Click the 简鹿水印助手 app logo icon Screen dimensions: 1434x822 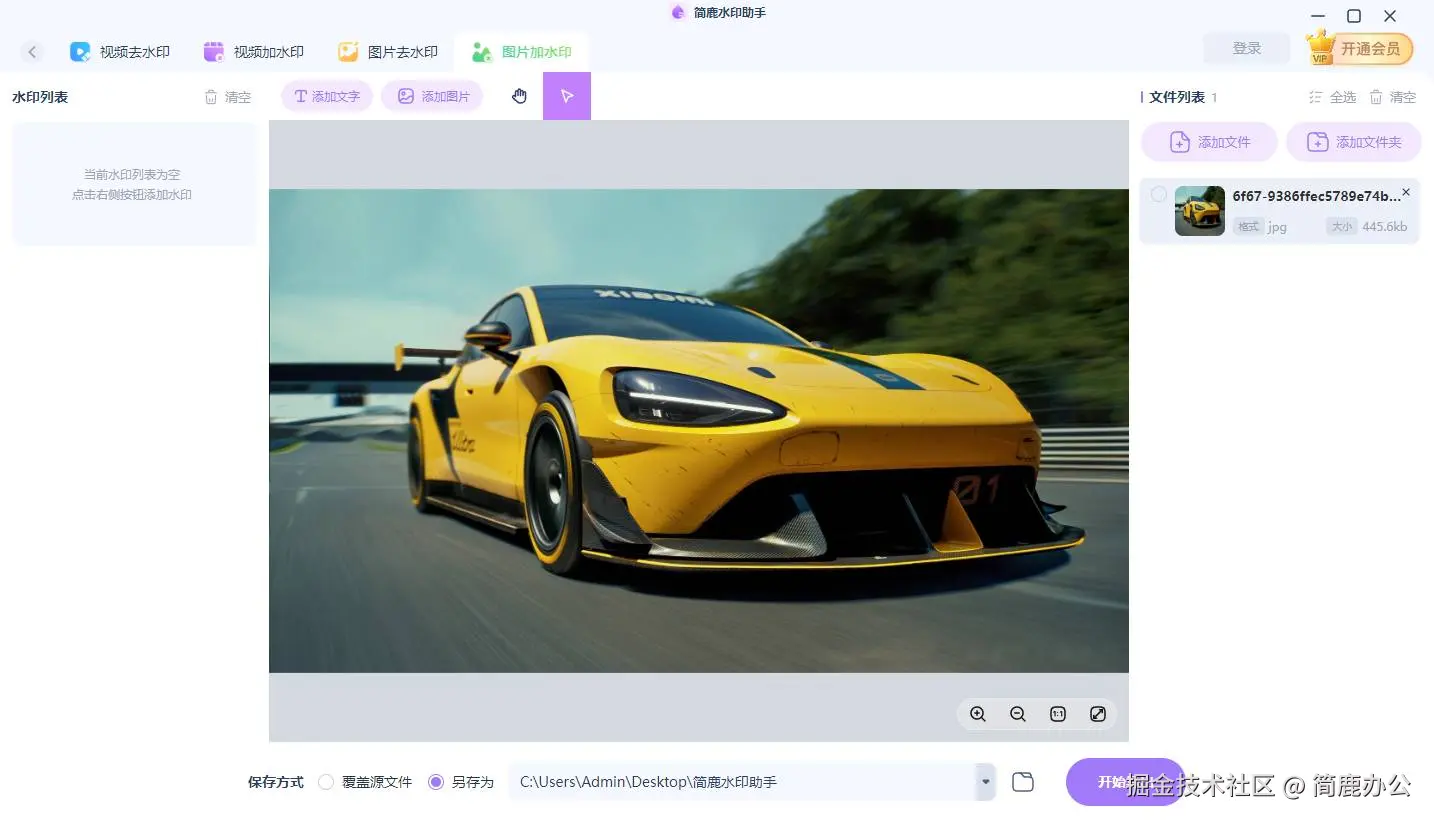coord(679,13)
